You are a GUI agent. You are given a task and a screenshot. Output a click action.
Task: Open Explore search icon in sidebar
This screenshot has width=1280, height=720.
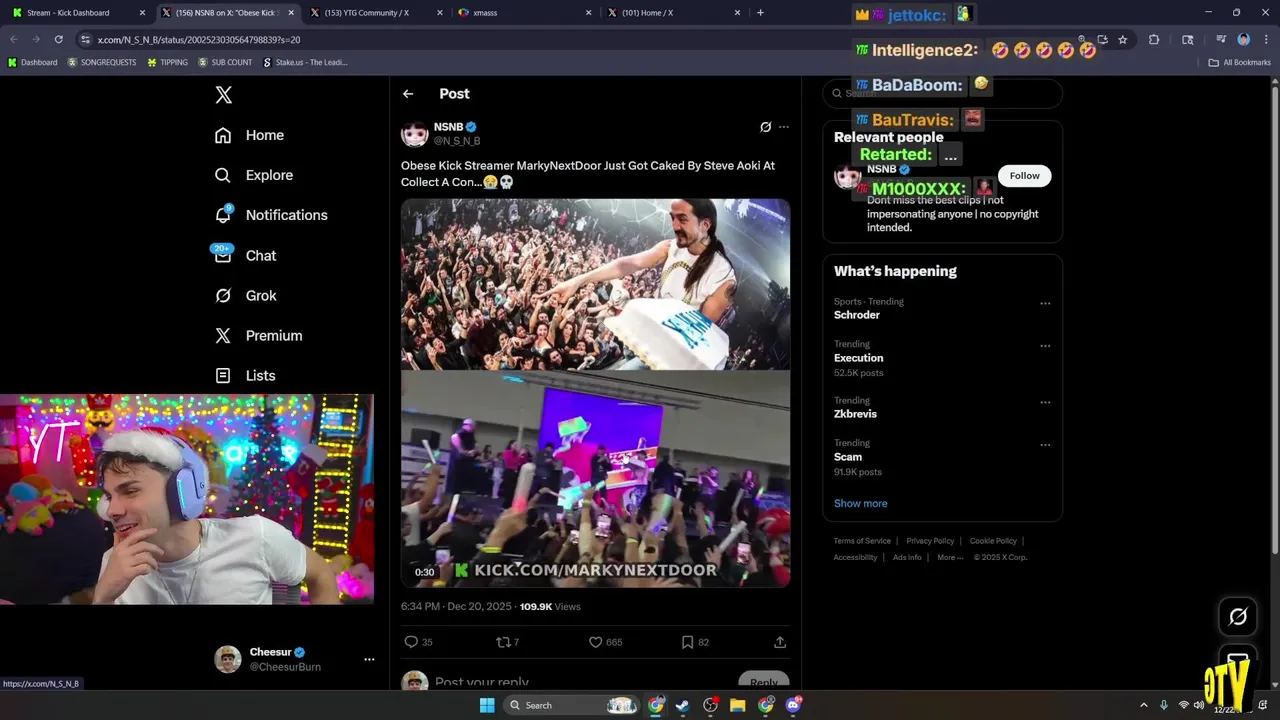pos(223,175)
